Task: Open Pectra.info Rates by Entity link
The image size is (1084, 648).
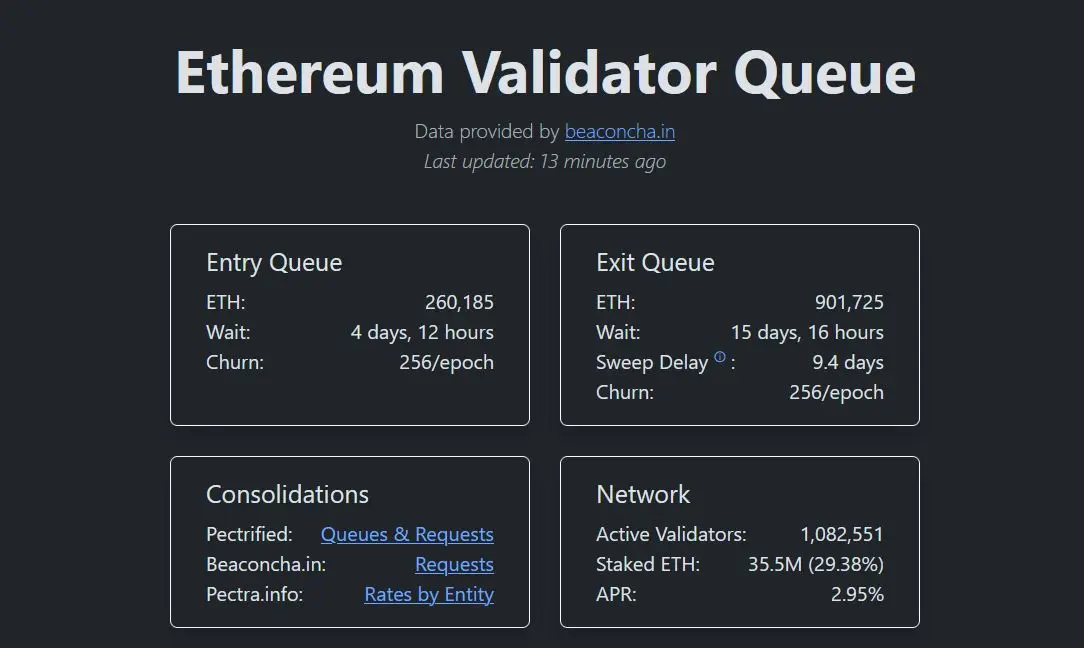Action: pos(429,594)
